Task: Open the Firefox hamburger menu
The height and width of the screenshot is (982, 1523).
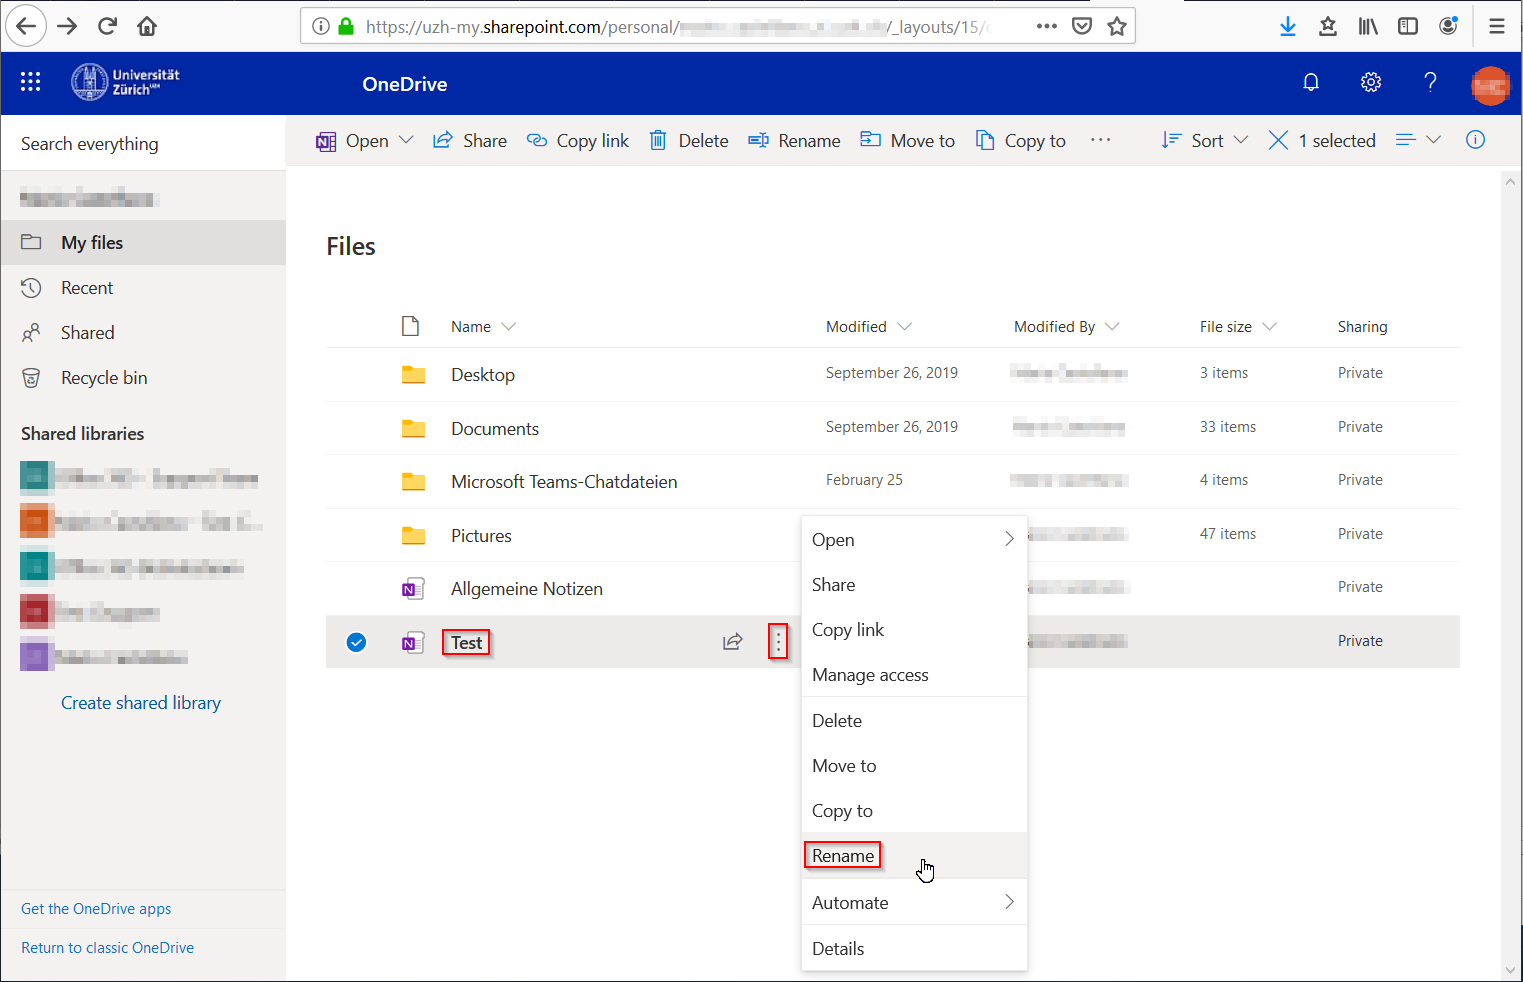Action: (1497, 26)
